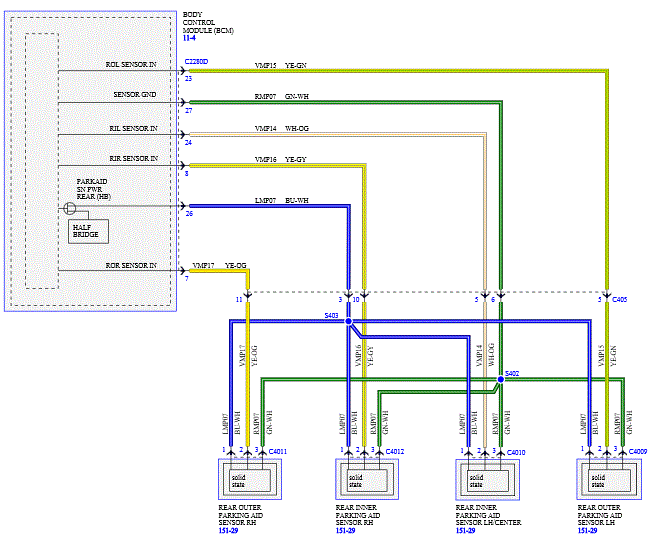Select the ROR SENSOR IN label
The width and height of the screenshot is (657, 551).
click(131, 266)
